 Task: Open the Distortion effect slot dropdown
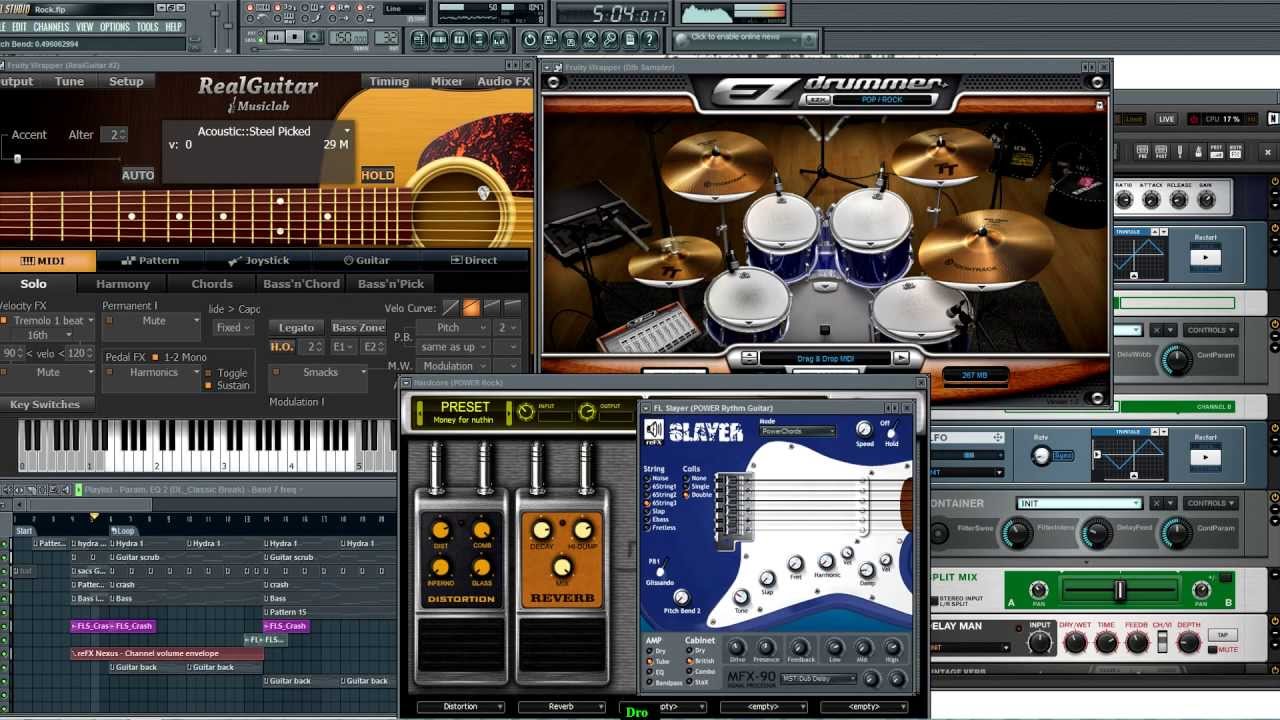coord(461,706)
